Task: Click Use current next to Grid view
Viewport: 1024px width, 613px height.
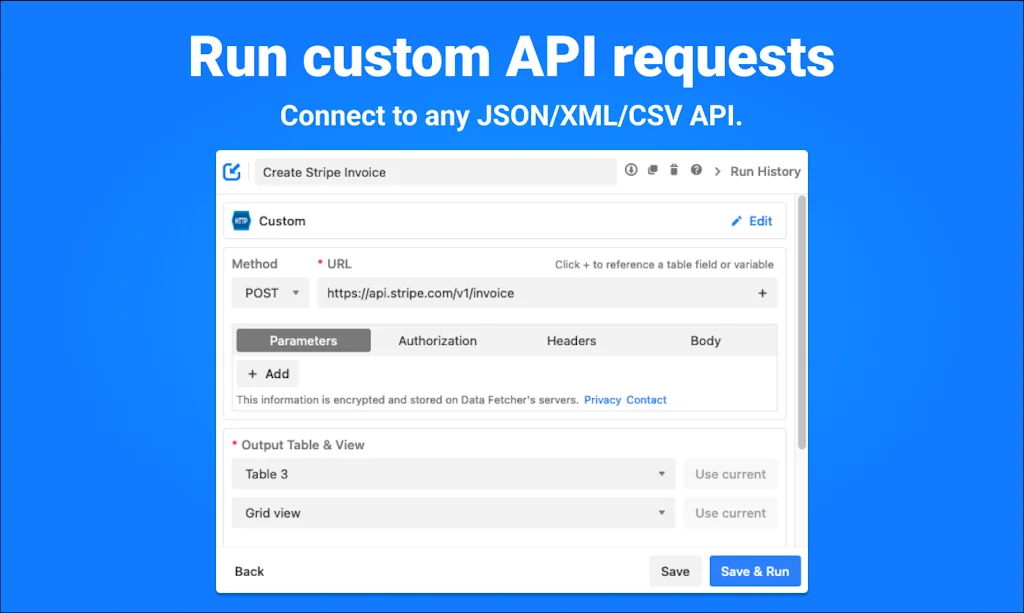Action: 730,512
